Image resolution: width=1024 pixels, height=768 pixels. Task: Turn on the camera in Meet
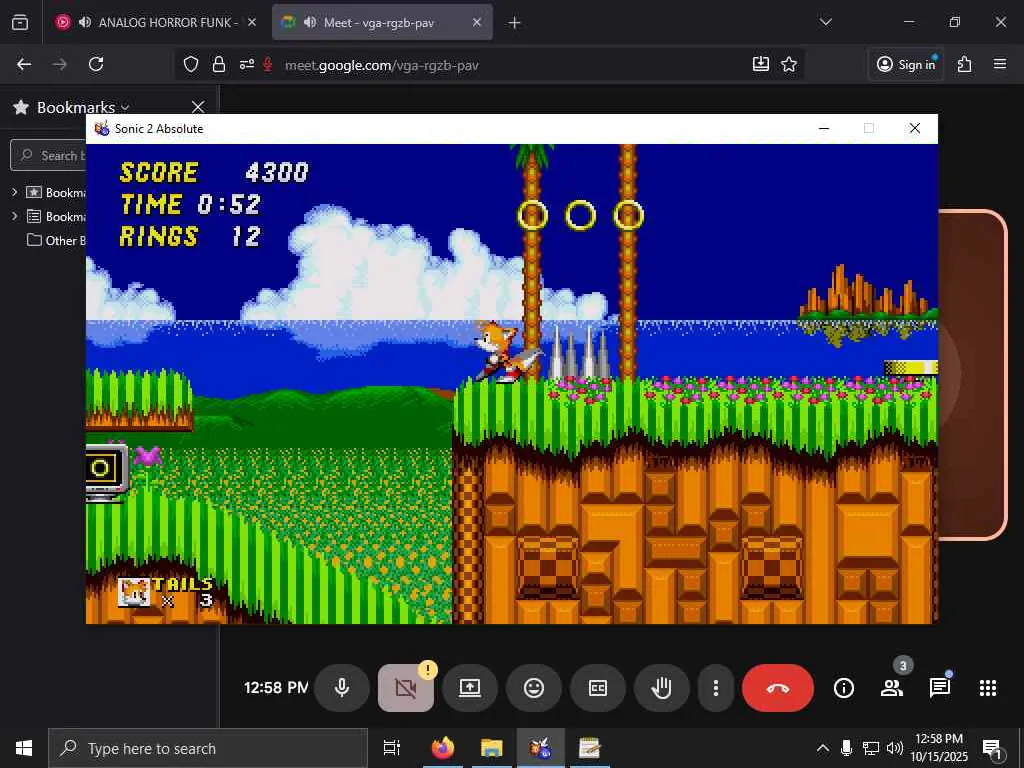pyautogui.click(x=406, y=688)
